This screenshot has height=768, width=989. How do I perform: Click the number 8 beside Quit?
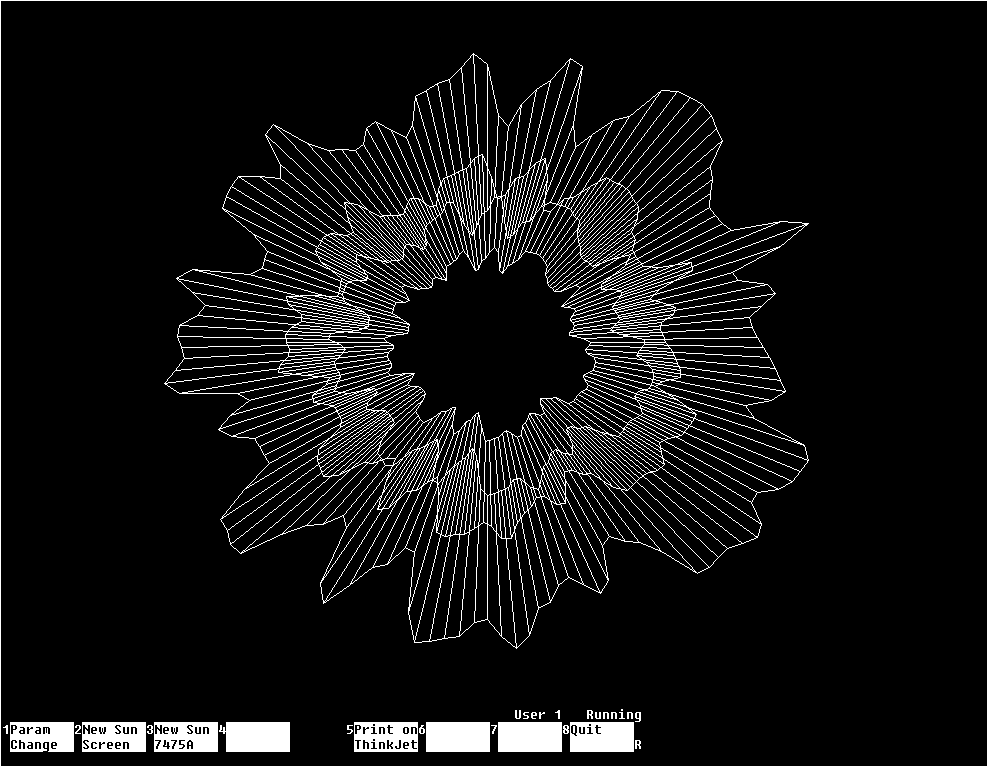(x=566, y=730)
